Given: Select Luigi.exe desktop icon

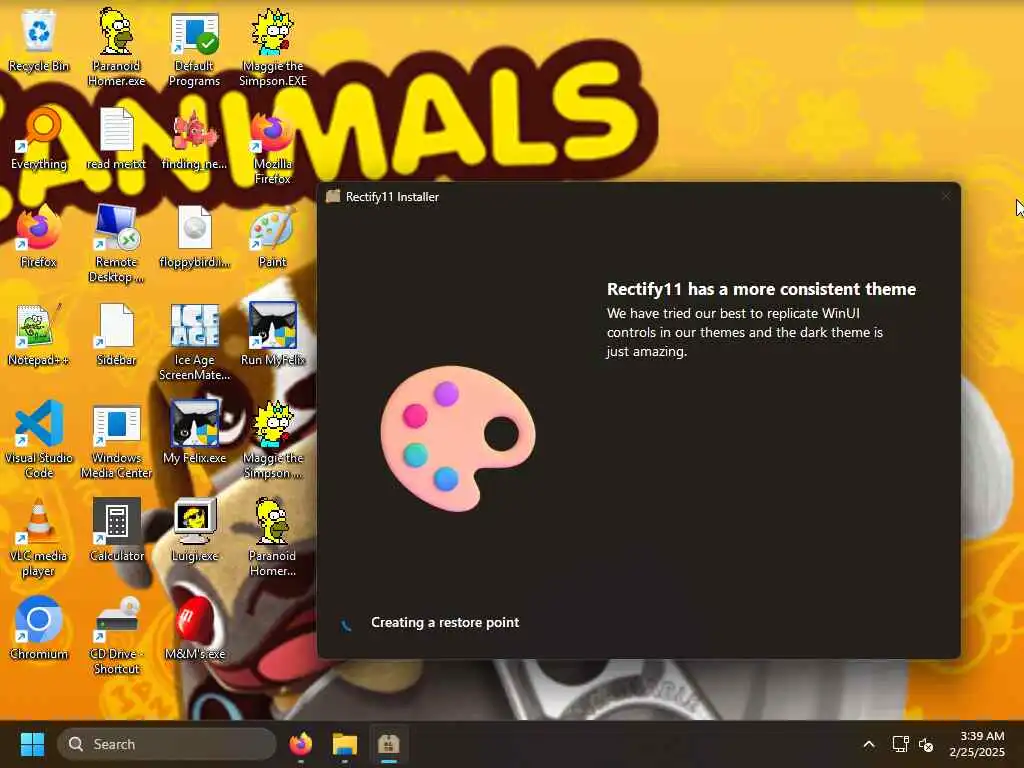Looking at the screenshot, I should tap(194, 530).
